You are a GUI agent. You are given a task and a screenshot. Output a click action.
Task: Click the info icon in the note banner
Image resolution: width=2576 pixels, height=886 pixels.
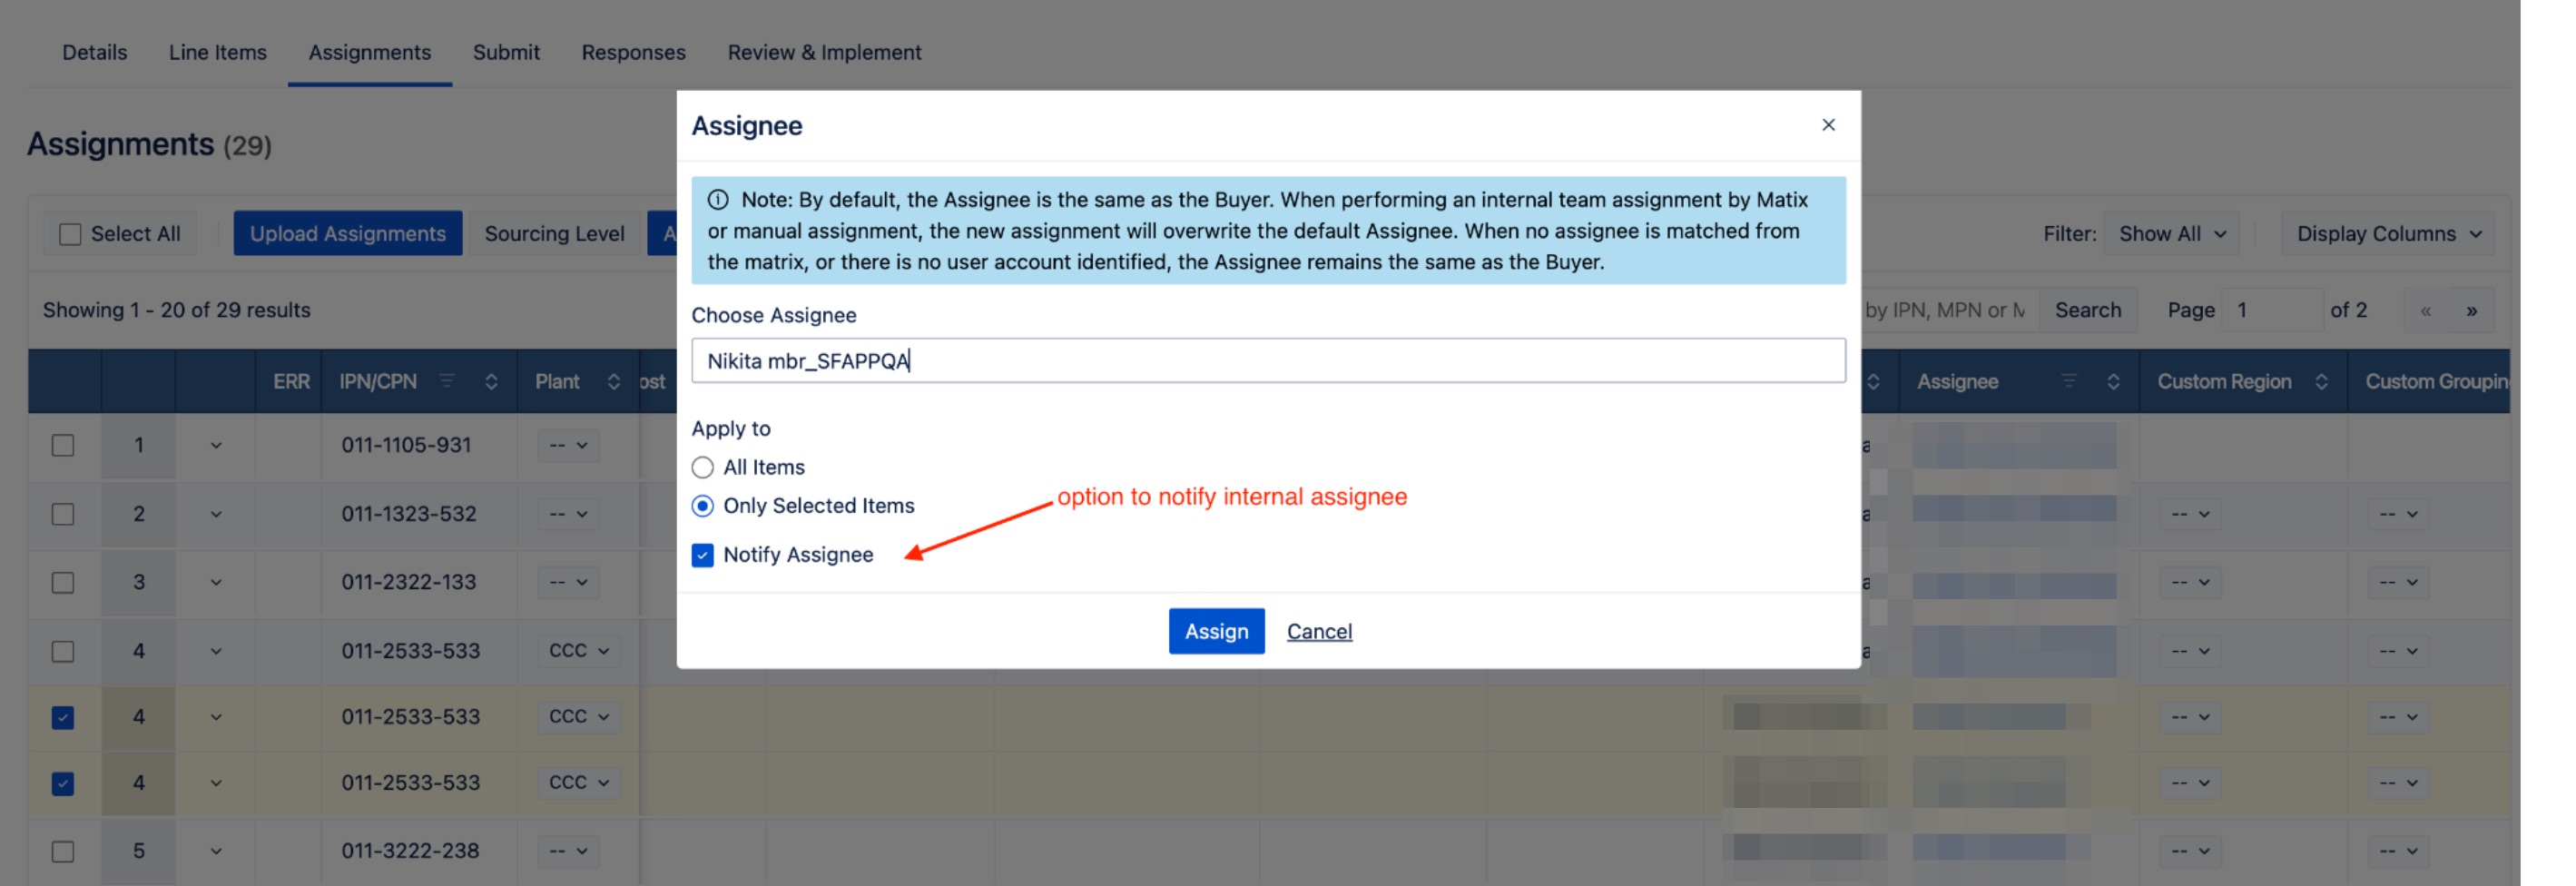(x=718, y=200)
